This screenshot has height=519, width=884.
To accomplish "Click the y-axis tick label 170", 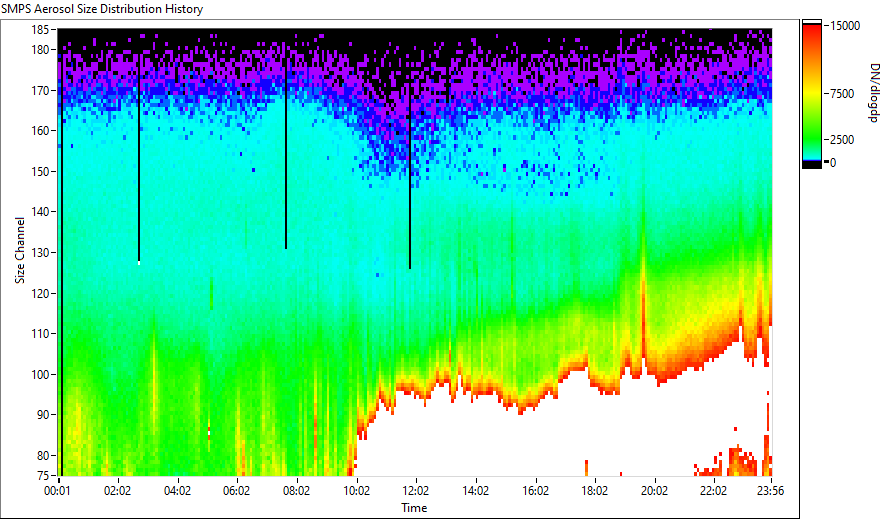I will (x=41, y=90).
